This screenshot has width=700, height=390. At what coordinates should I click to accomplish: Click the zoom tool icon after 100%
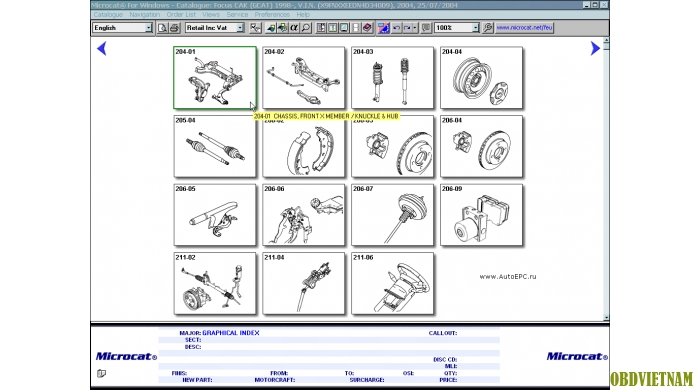[488, 28]
